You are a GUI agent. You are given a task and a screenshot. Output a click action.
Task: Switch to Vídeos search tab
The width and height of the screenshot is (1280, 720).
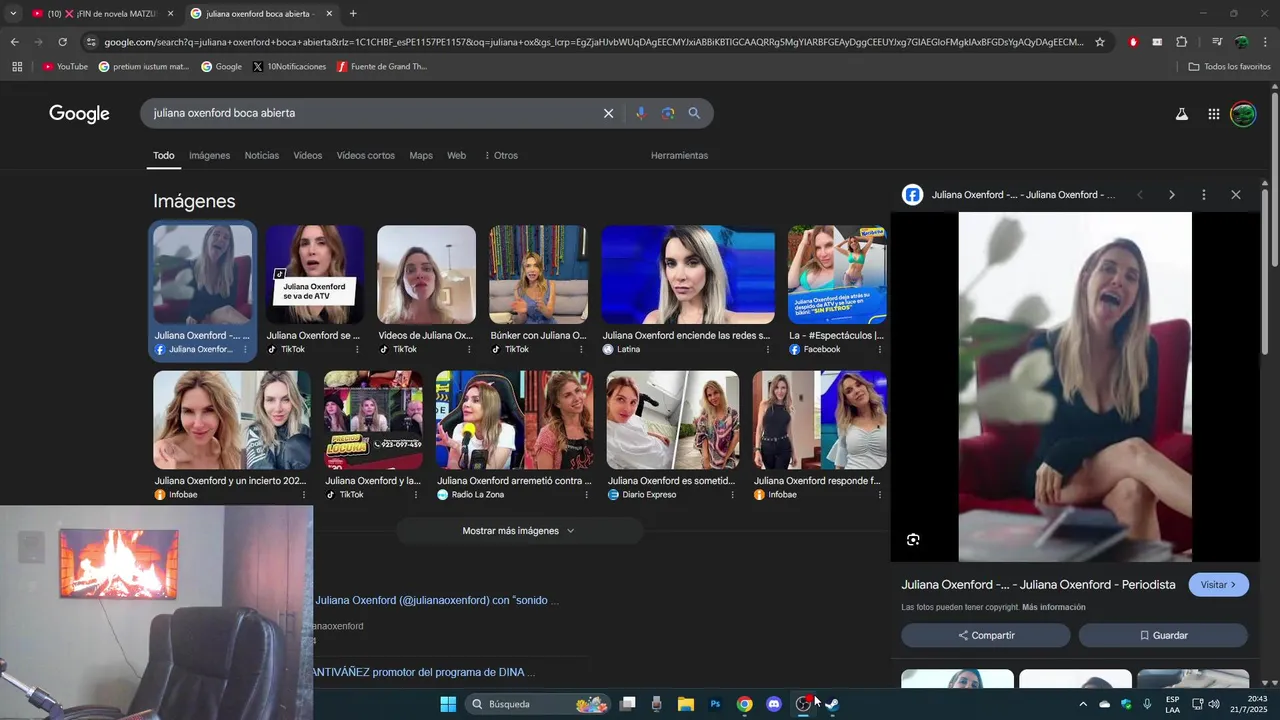click(x=308, y=156)
